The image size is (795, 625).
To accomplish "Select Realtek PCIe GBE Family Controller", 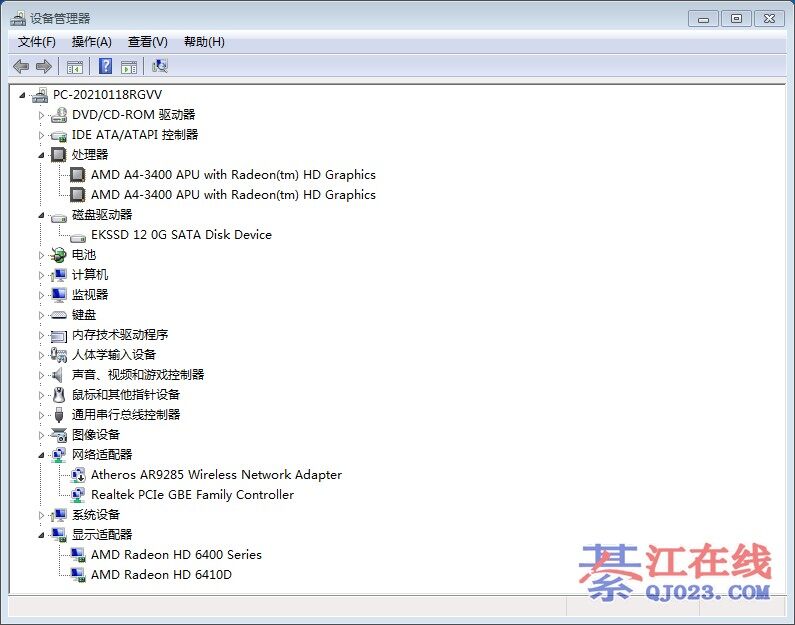I will (x=192, y=495).
